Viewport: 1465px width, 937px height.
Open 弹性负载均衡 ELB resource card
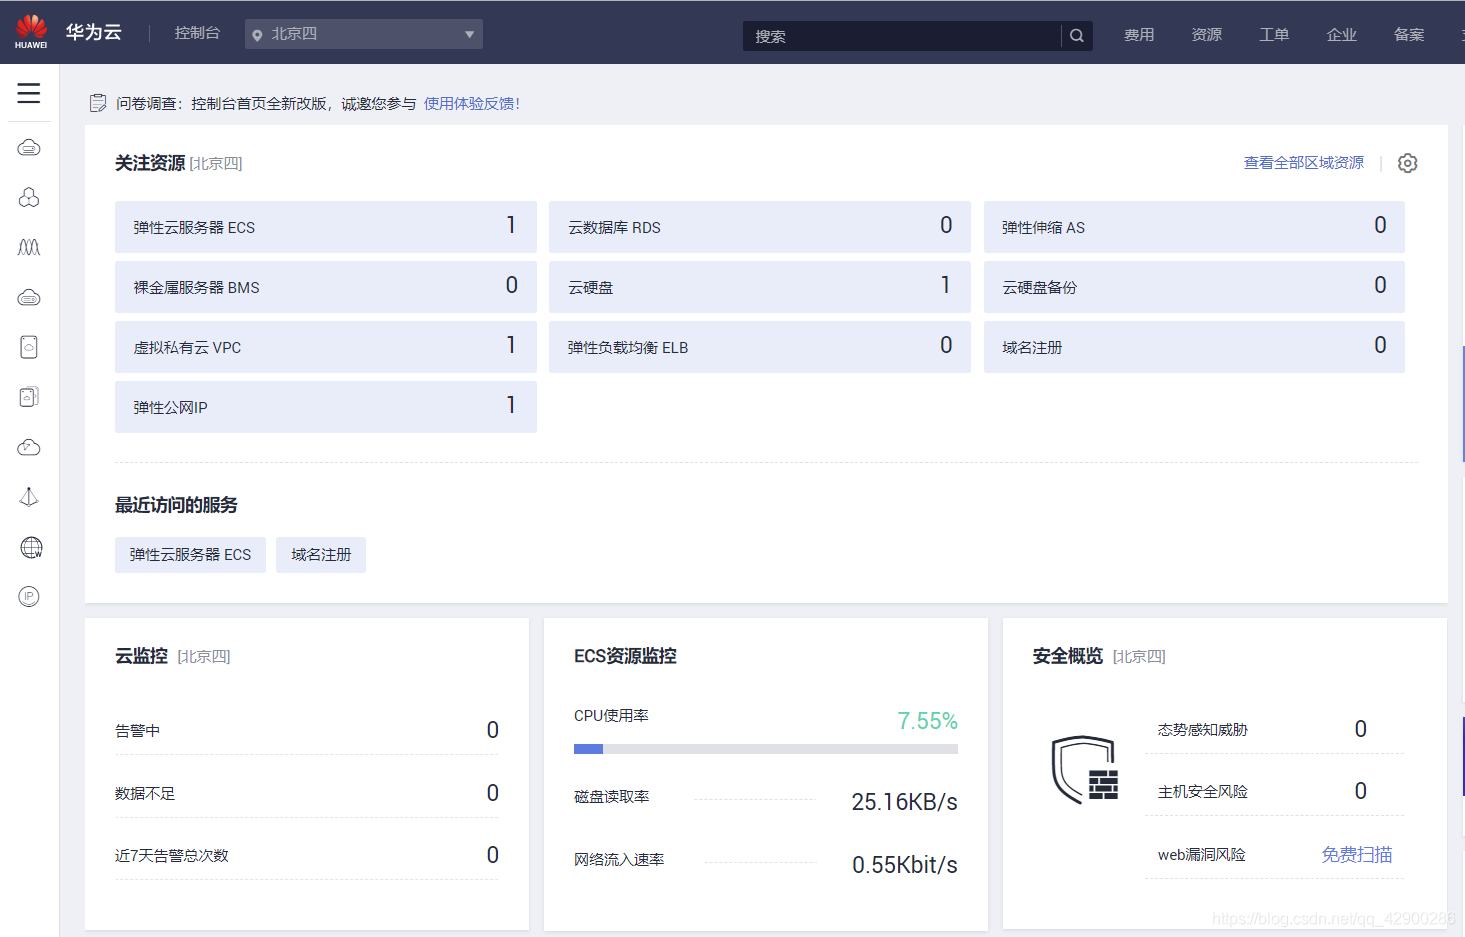pos(760,347)
